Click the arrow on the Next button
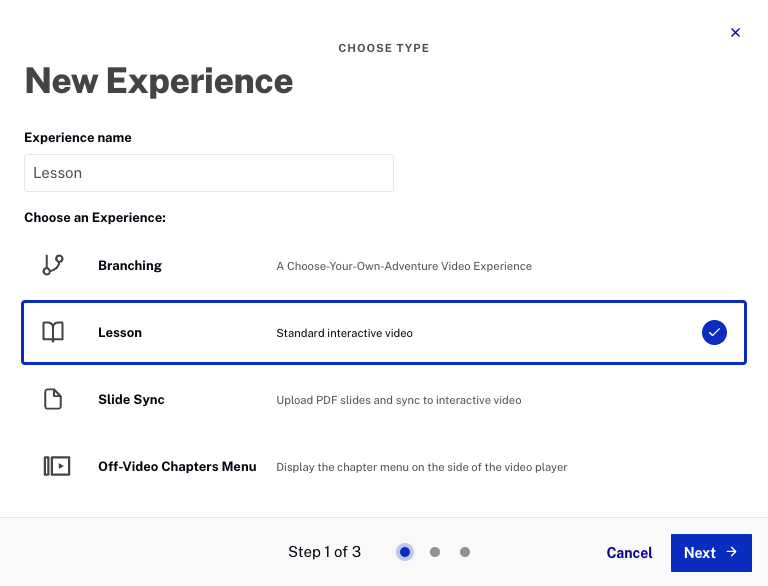 click(732, 552)
